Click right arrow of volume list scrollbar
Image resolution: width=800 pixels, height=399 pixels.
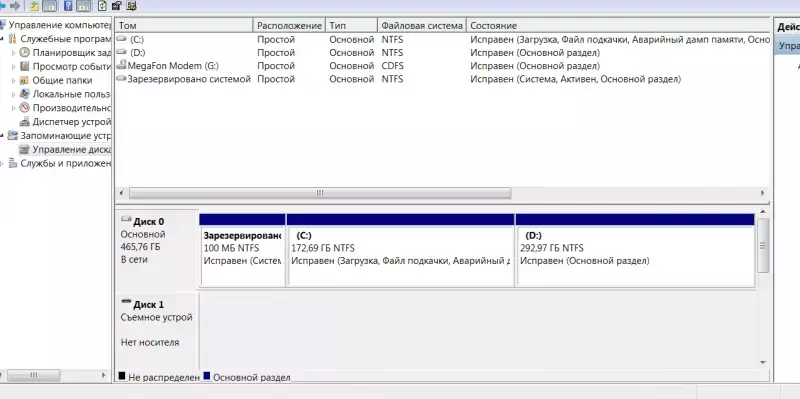pyautogui.click(x=763, y=193)
